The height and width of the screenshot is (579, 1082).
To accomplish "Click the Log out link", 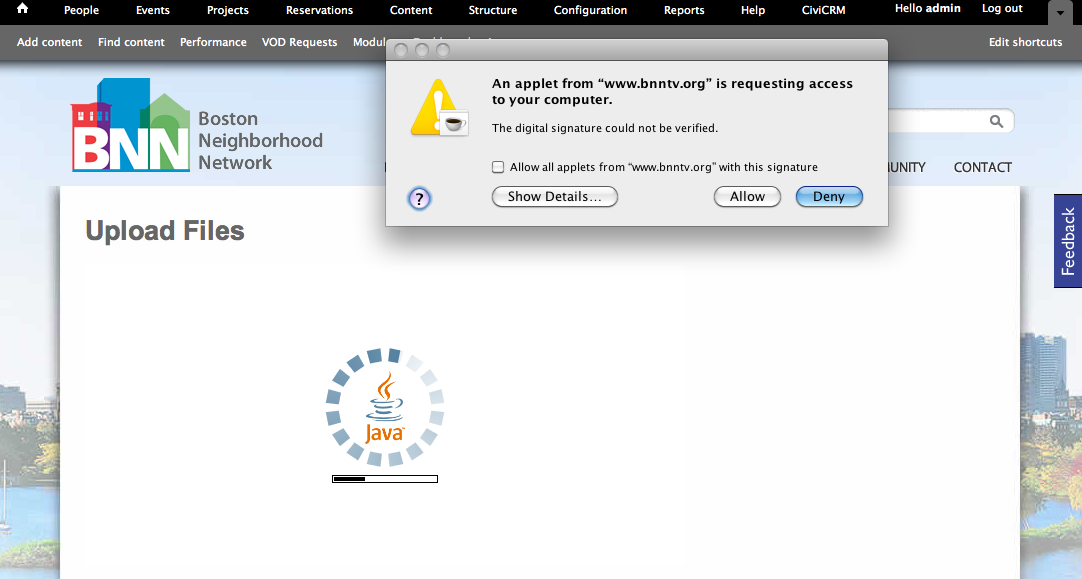I will (1002, 9).
